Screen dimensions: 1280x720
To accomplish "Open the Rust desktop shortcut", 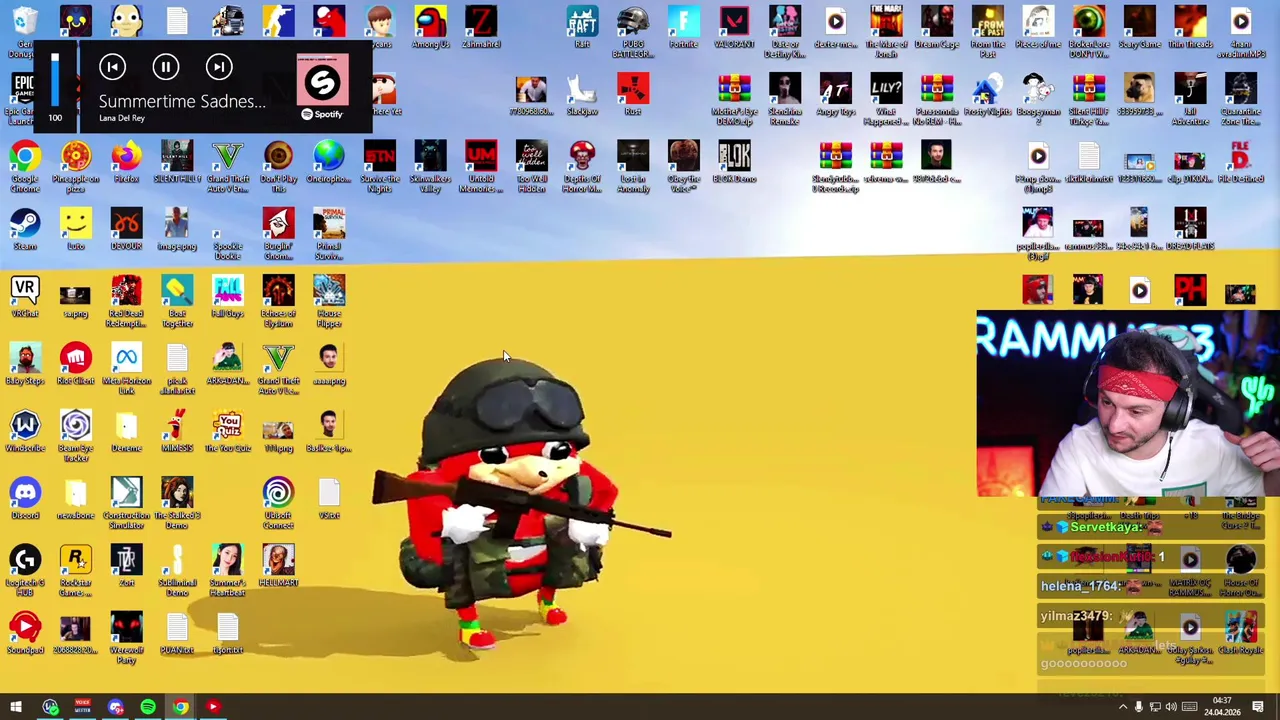I will [633, 95].
